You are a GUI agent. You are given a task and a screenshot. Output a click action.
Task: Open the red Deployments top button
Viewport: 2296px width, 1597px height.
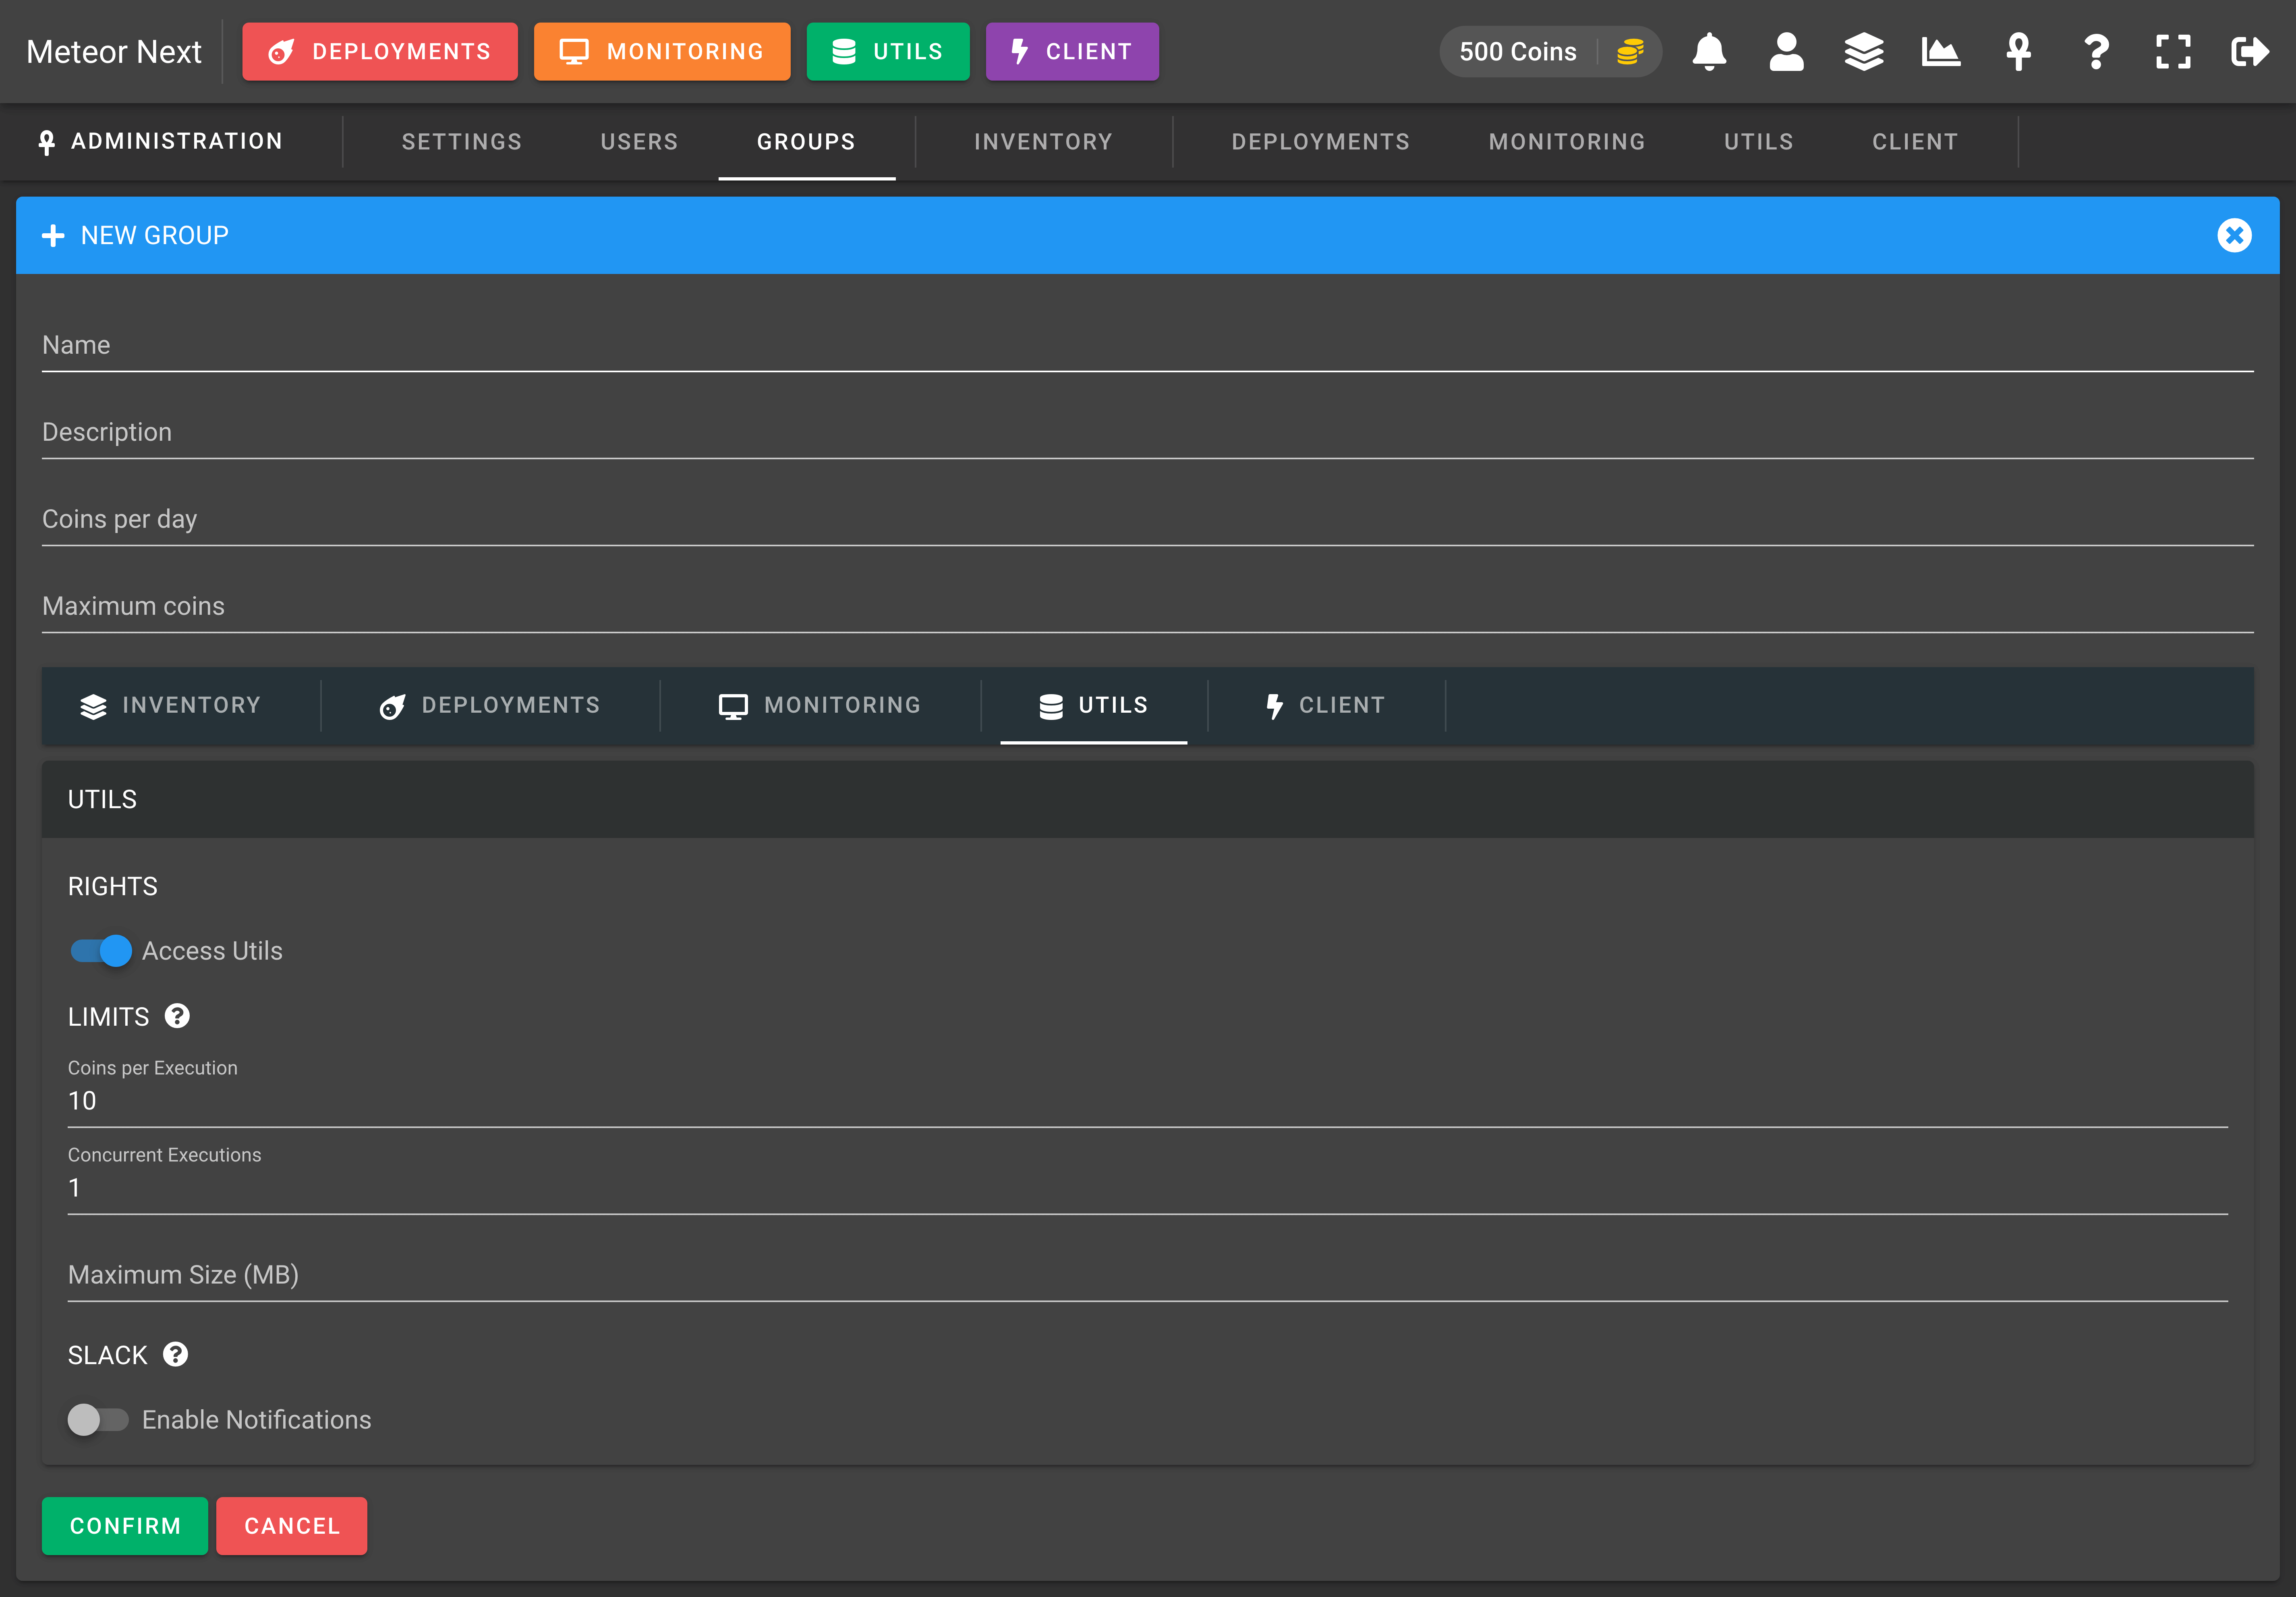pyautogui.click(x=380, y=52)
